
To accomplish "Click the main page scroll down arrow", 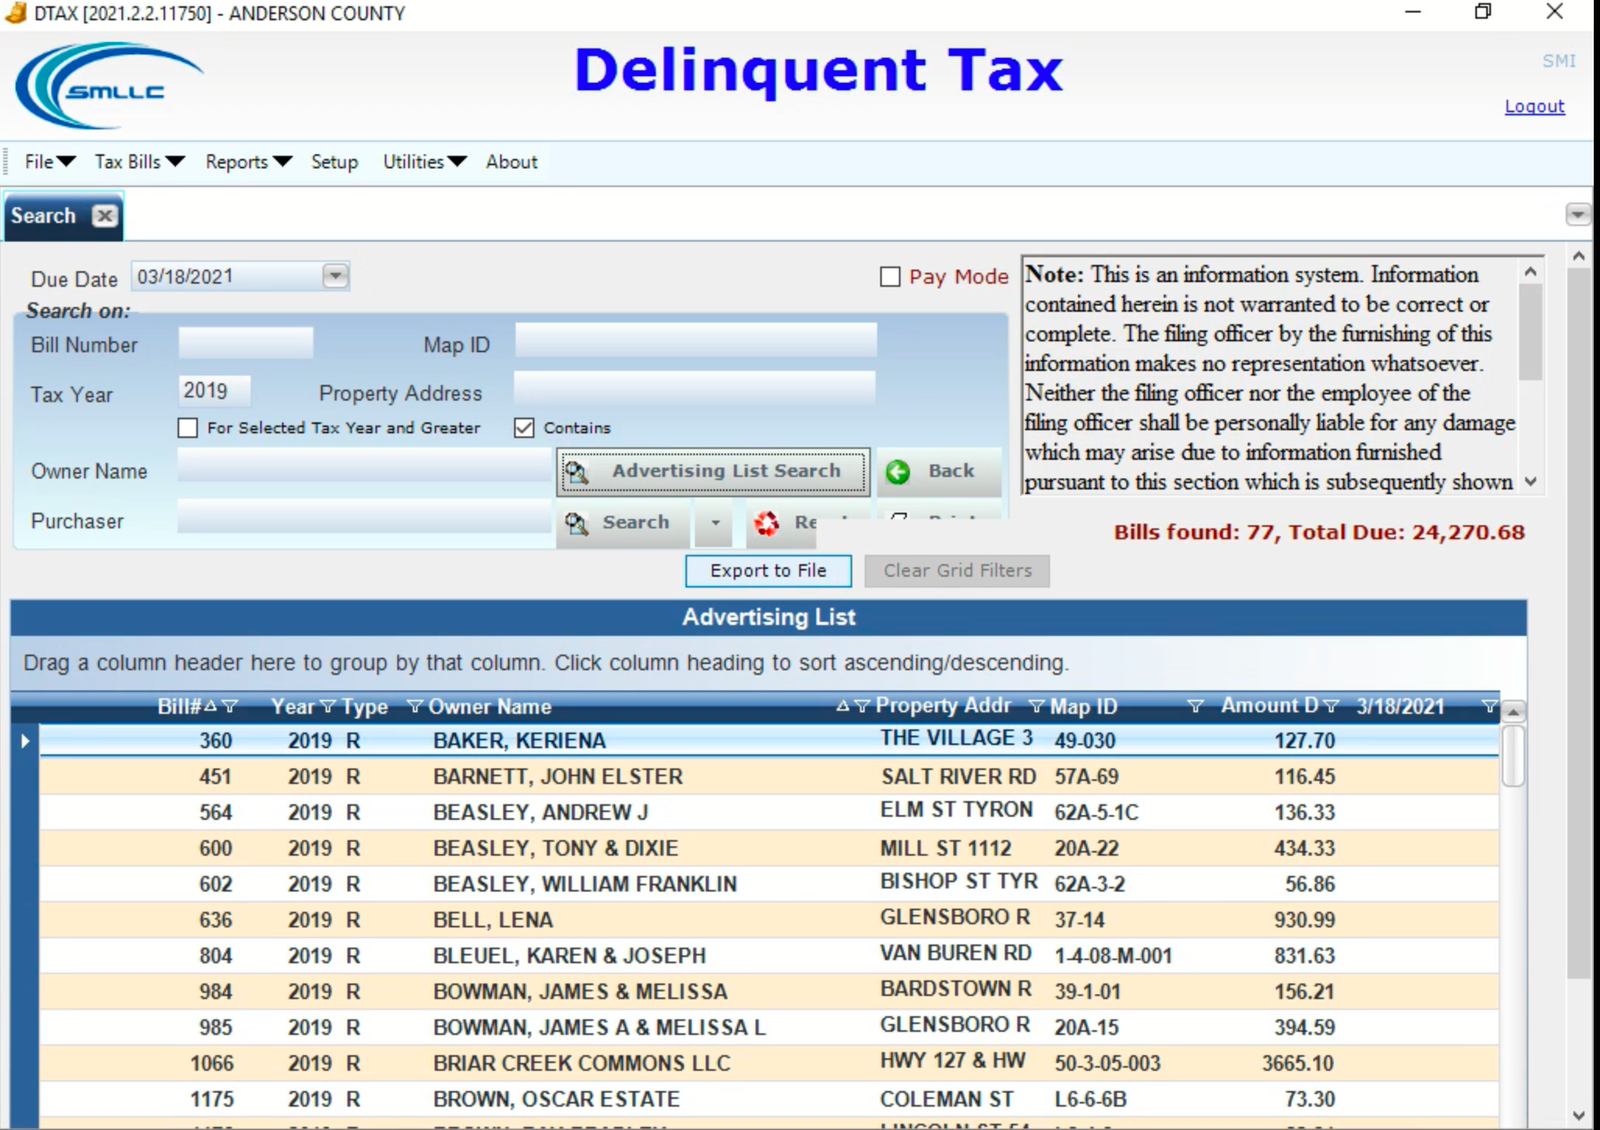I will coord(1579,1116).
